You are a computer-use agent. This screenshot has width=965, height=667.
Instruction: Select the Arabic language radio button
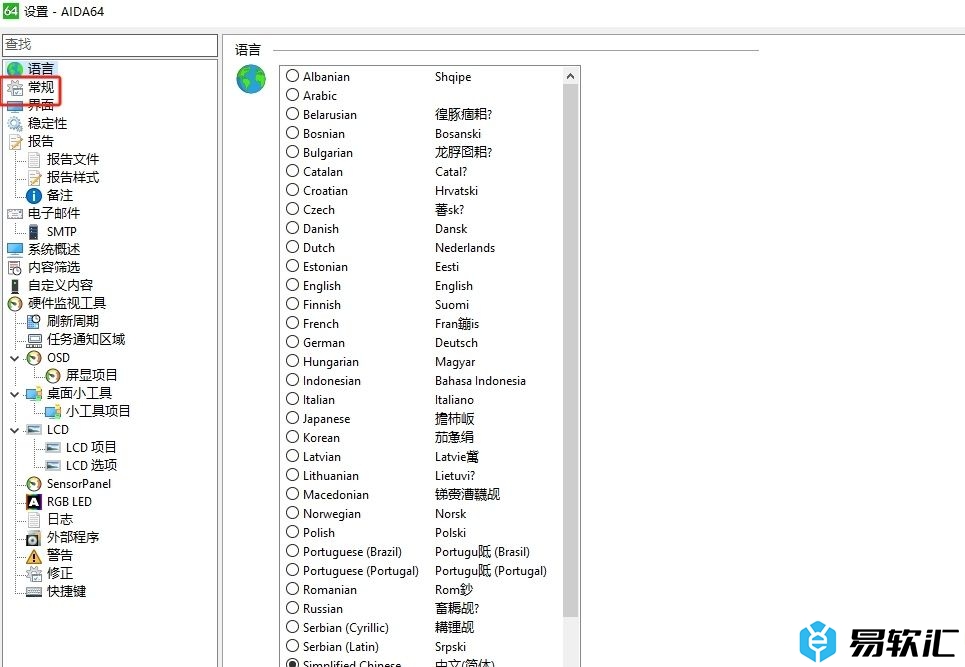pyautogui.click(x=292, y=95)
